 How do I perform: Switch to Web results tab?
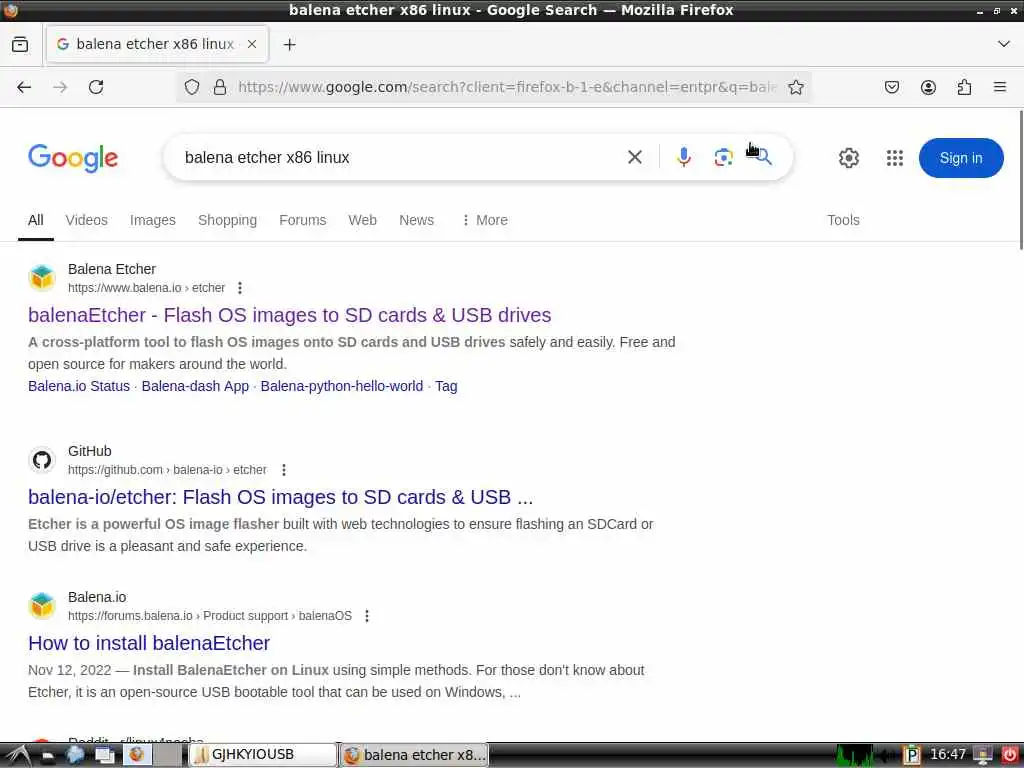[x=362, y=220]
